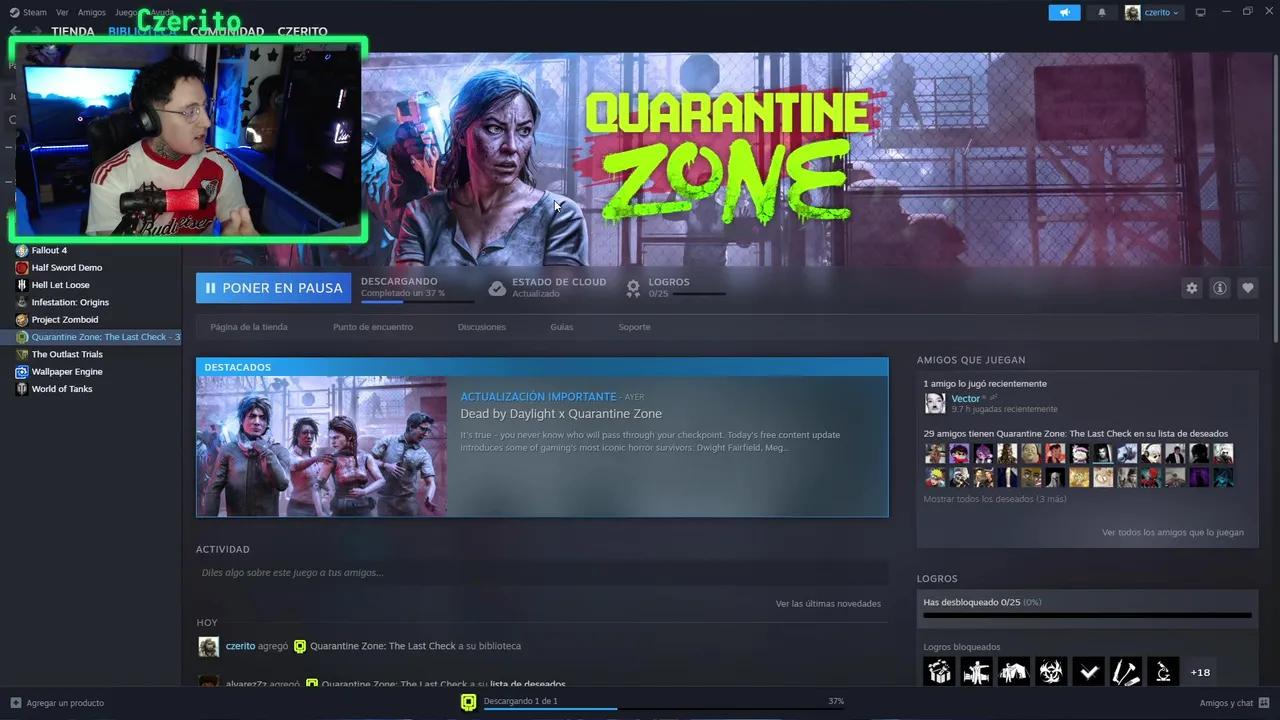Viewport: 1280px width, 720px height.
Task: Open game settings gear icon
Action: 1191,288
